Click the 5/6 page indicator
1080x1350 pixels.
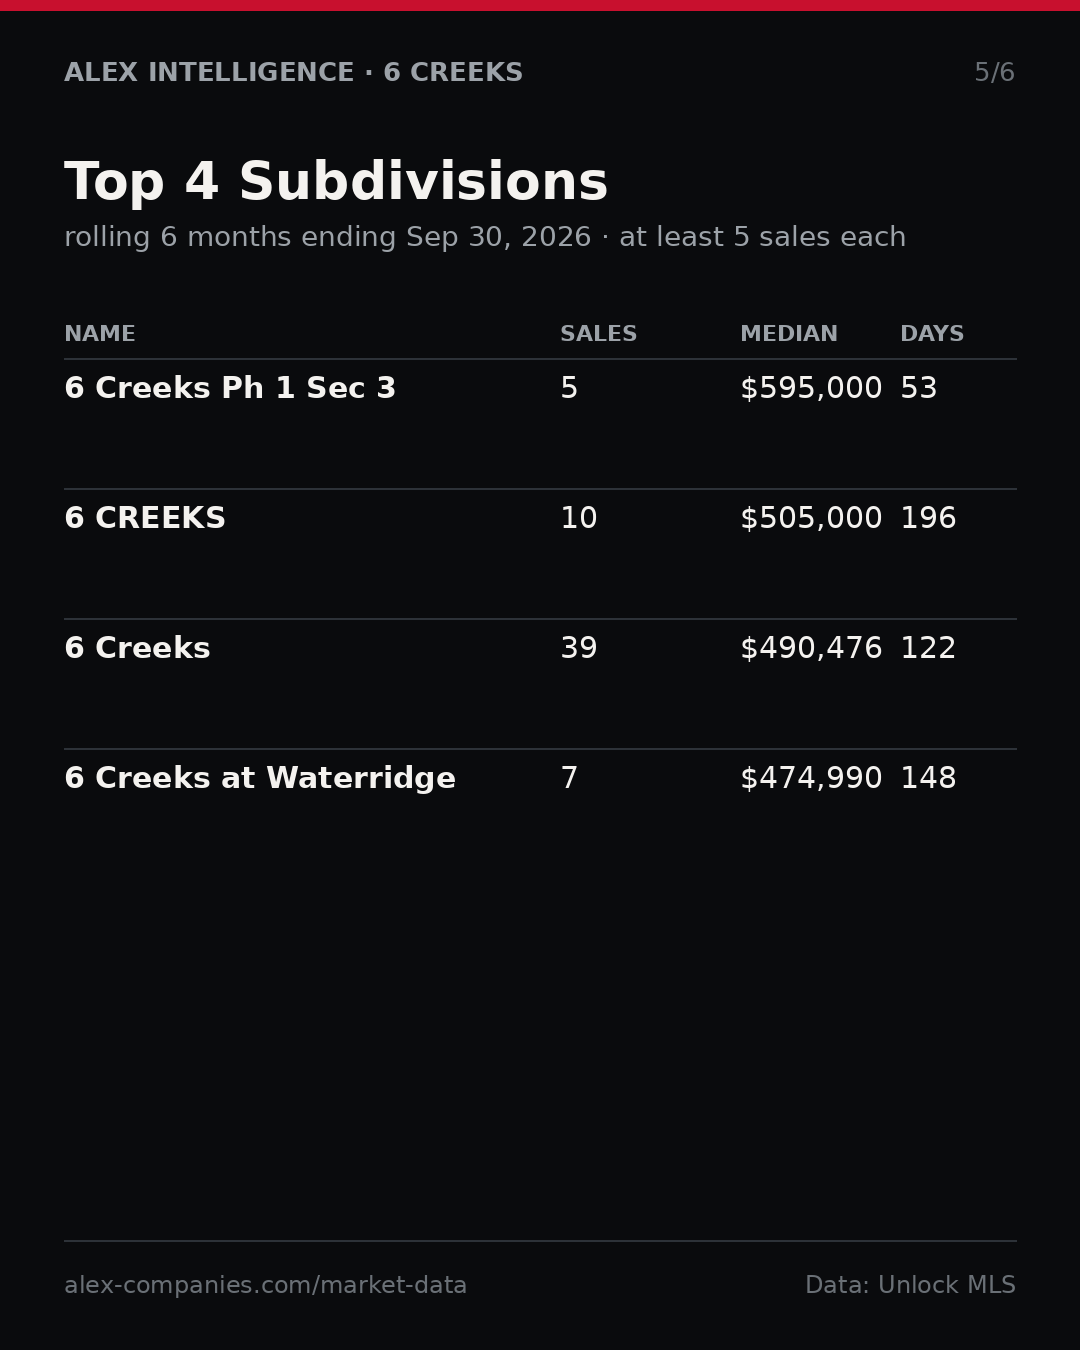[x=994, y=73]
